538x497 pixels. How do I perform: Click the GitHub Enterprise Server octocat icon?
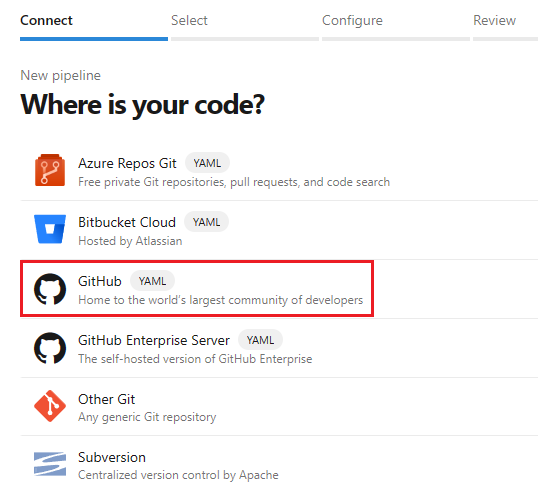50,348
